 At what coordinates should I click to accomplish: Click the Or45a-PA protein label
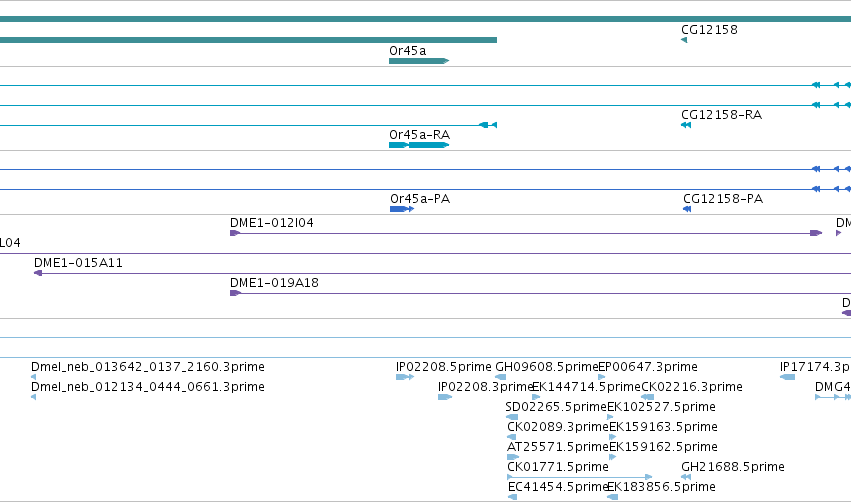(420, 199)
